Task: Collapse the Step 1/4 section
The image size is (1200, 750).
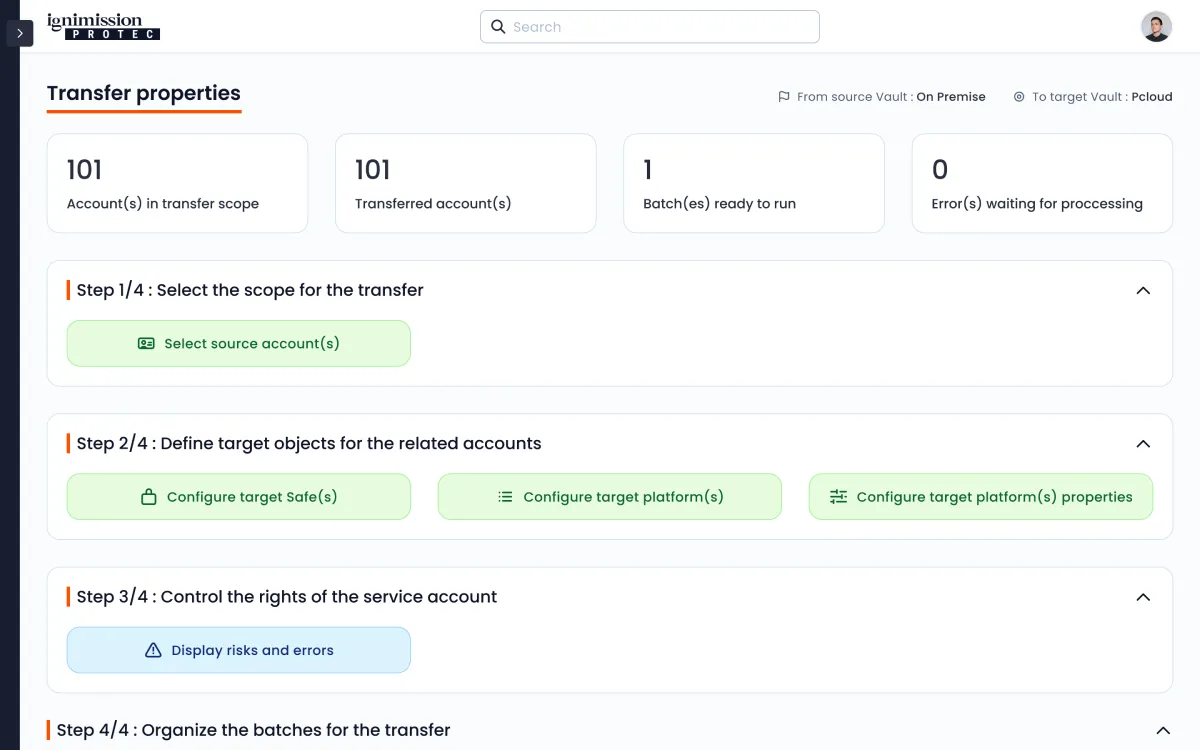Action: click(1143, 290)
